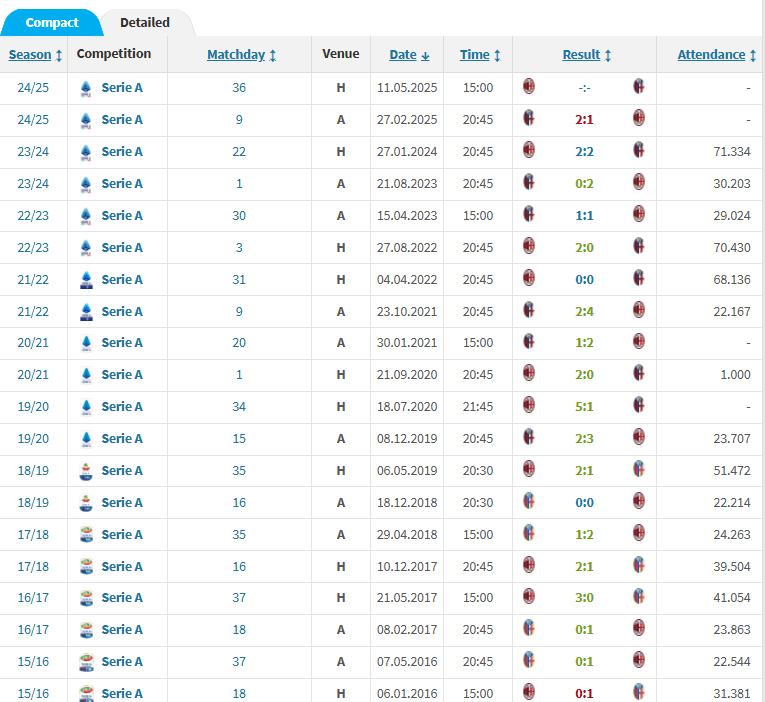This screenshot has height=702, width=765.
Task: Click the away team crest in the 15.04.2023 row
Action: coord(639,214)
